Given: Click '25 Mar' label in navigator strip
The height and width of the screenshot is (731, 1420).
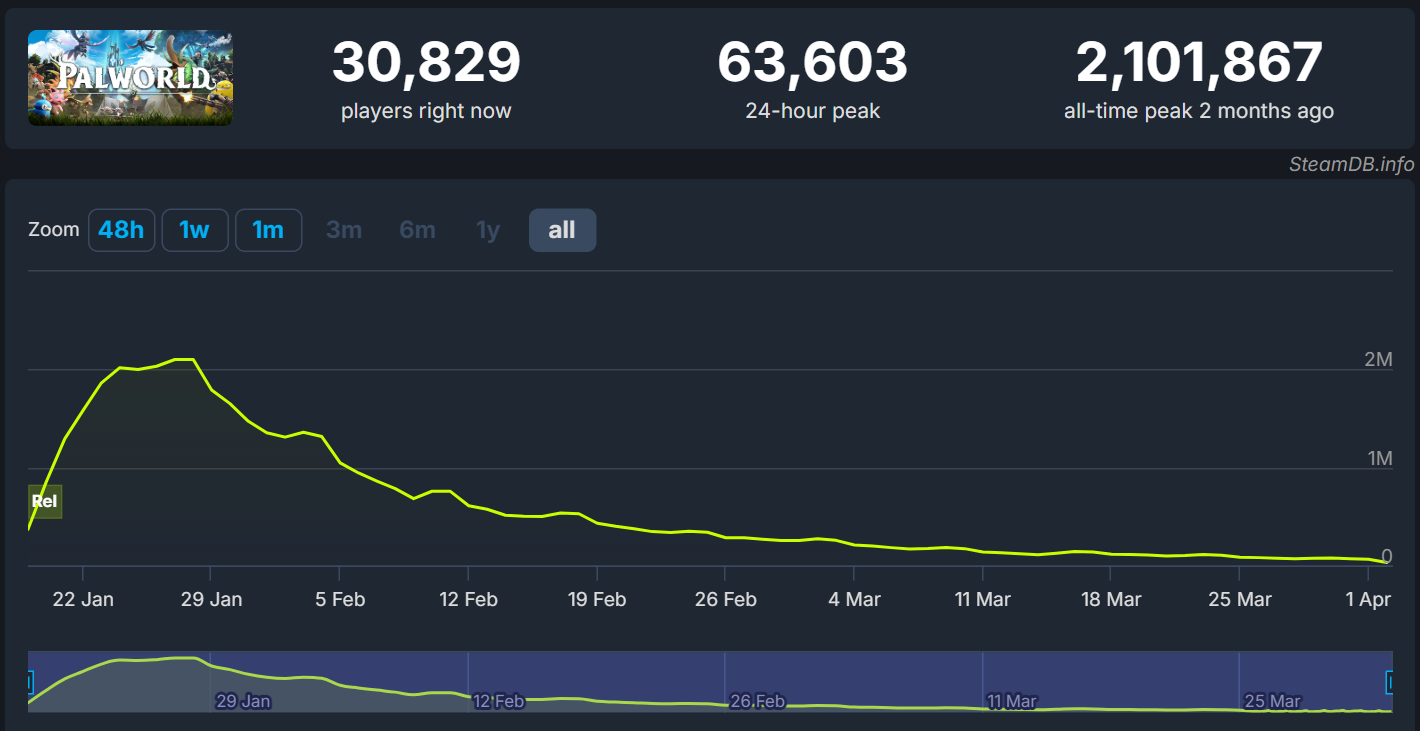Looking at the screenshot, I should coord(1272,701).
